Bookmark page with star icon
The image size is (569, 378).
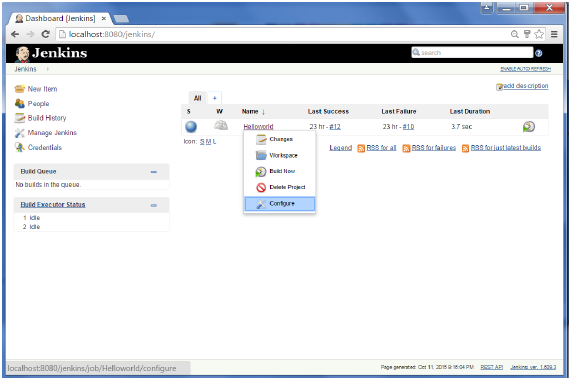coord(539,34)
